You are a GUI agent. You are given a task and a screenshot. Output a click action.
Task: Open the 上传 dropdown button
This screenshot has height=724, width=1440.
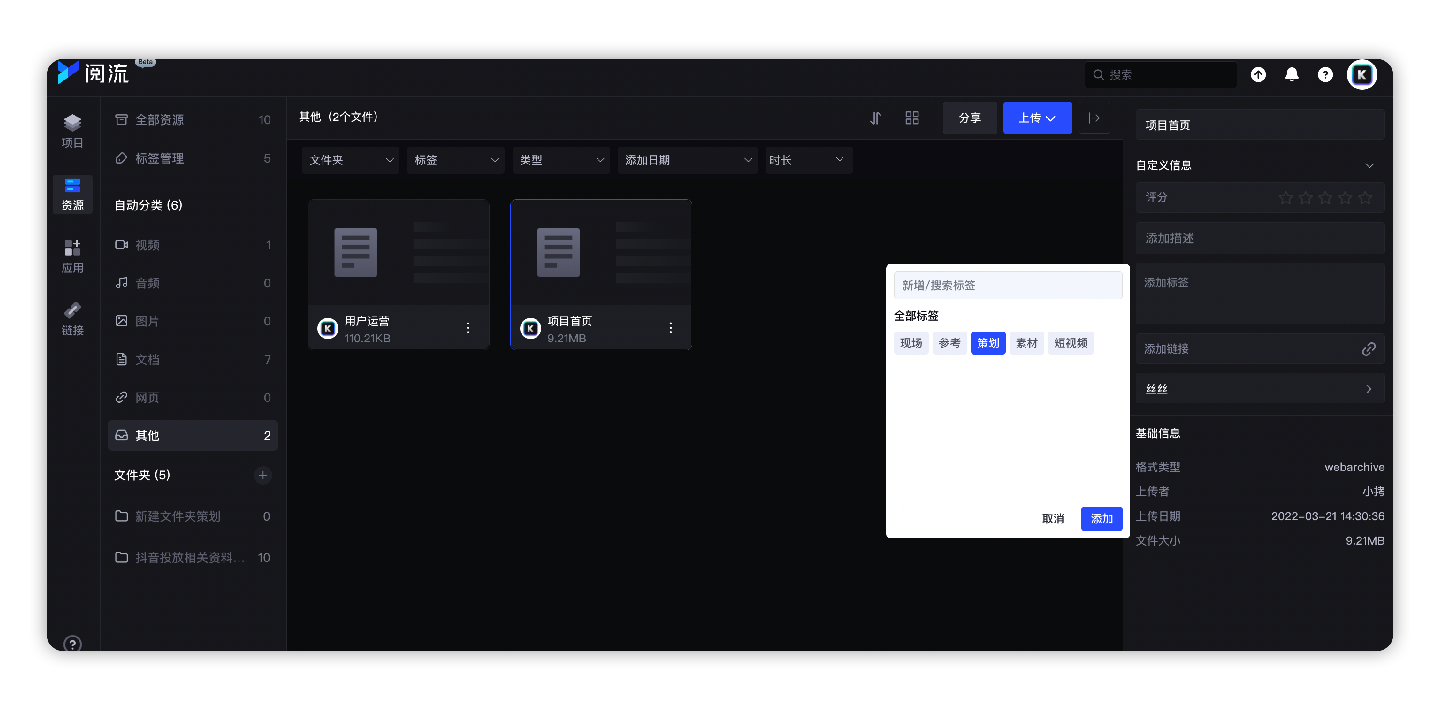(x=1037, y=118)
